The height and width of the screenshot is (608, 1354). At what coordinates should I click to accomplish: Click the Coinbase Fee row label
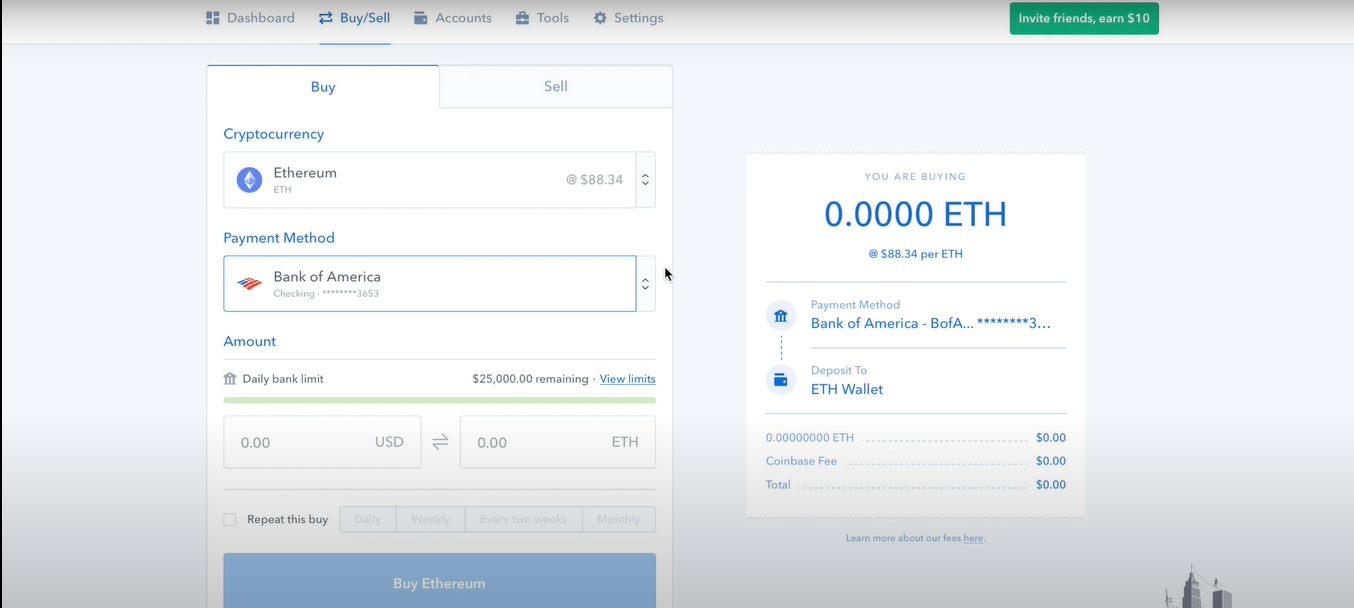[x=801, y=461]
